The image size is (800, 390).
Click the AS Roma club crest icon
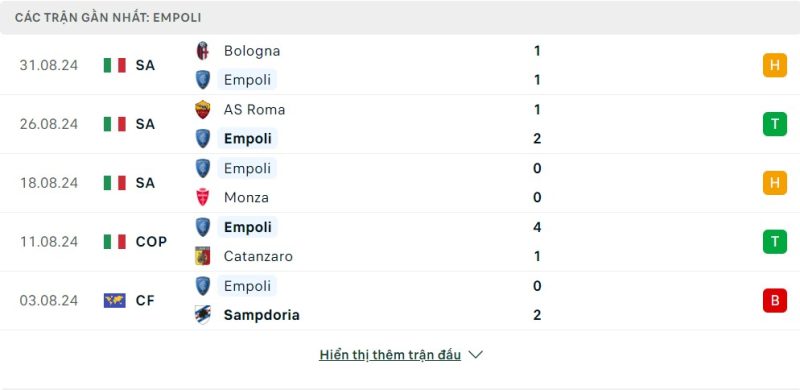click(203, 110)
